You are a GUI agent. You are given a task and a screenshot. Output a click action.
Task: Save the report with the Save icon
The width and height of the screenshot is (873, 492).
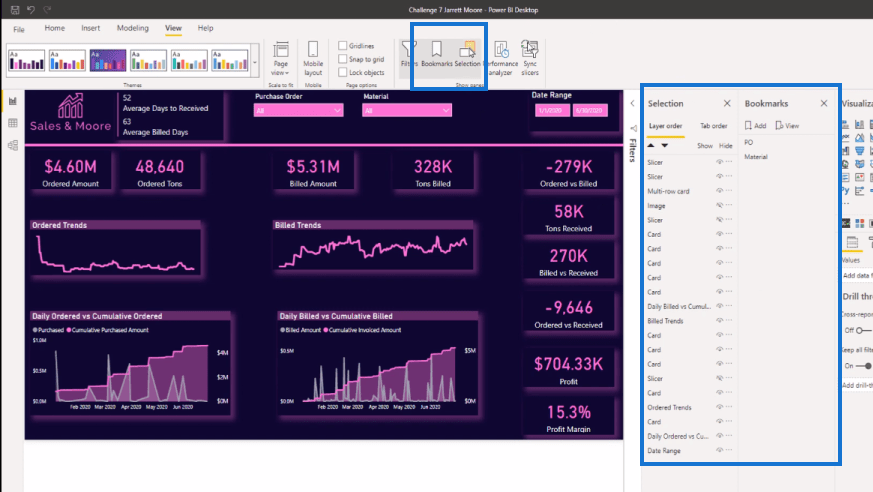[x=15, y=9]
